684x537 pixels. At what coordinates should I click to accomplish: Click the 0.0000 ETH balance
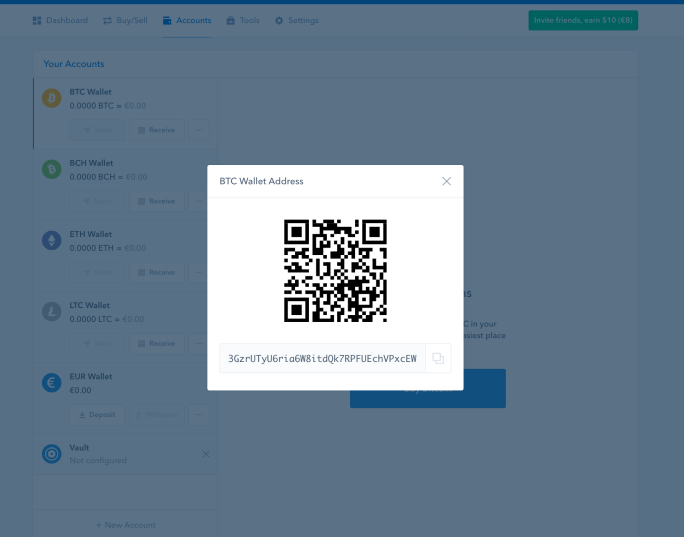91,248
